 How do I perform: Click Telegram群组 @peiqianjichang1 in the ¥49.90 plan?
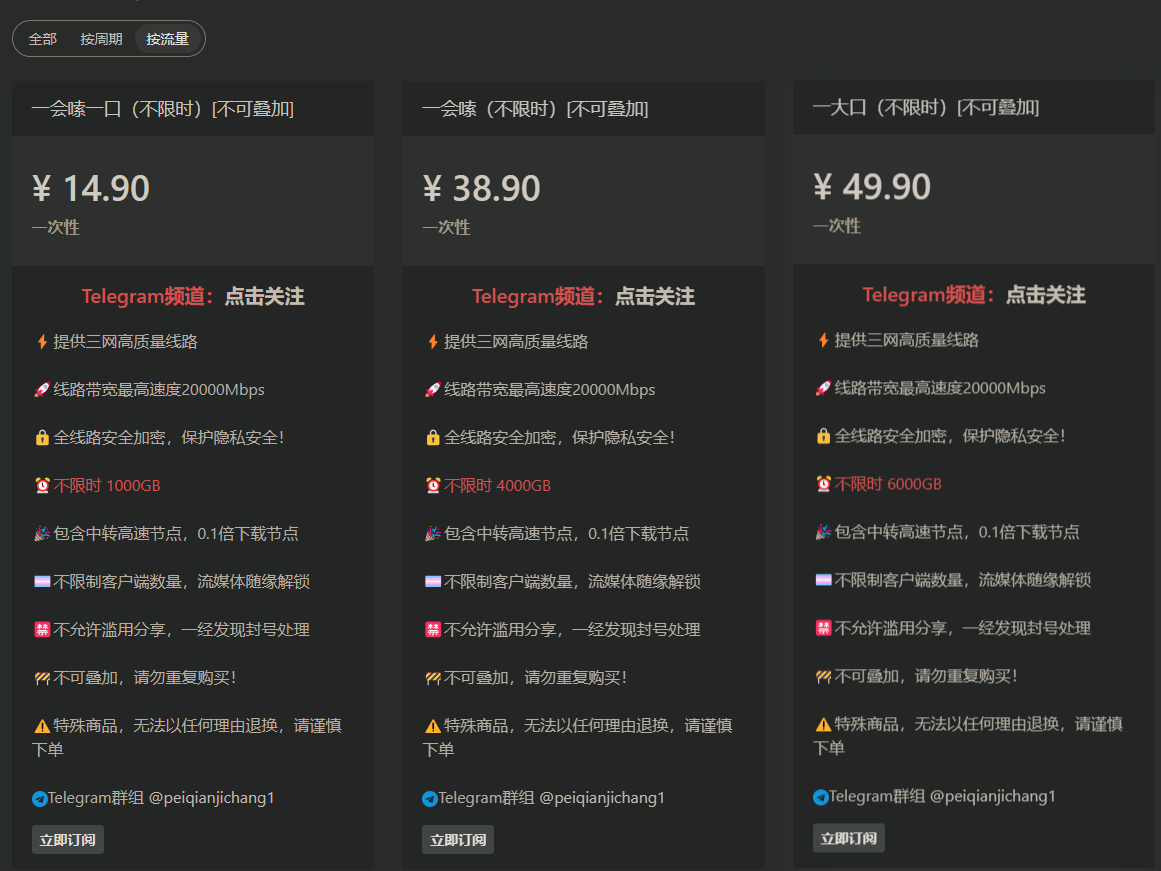tap(942, 797)
